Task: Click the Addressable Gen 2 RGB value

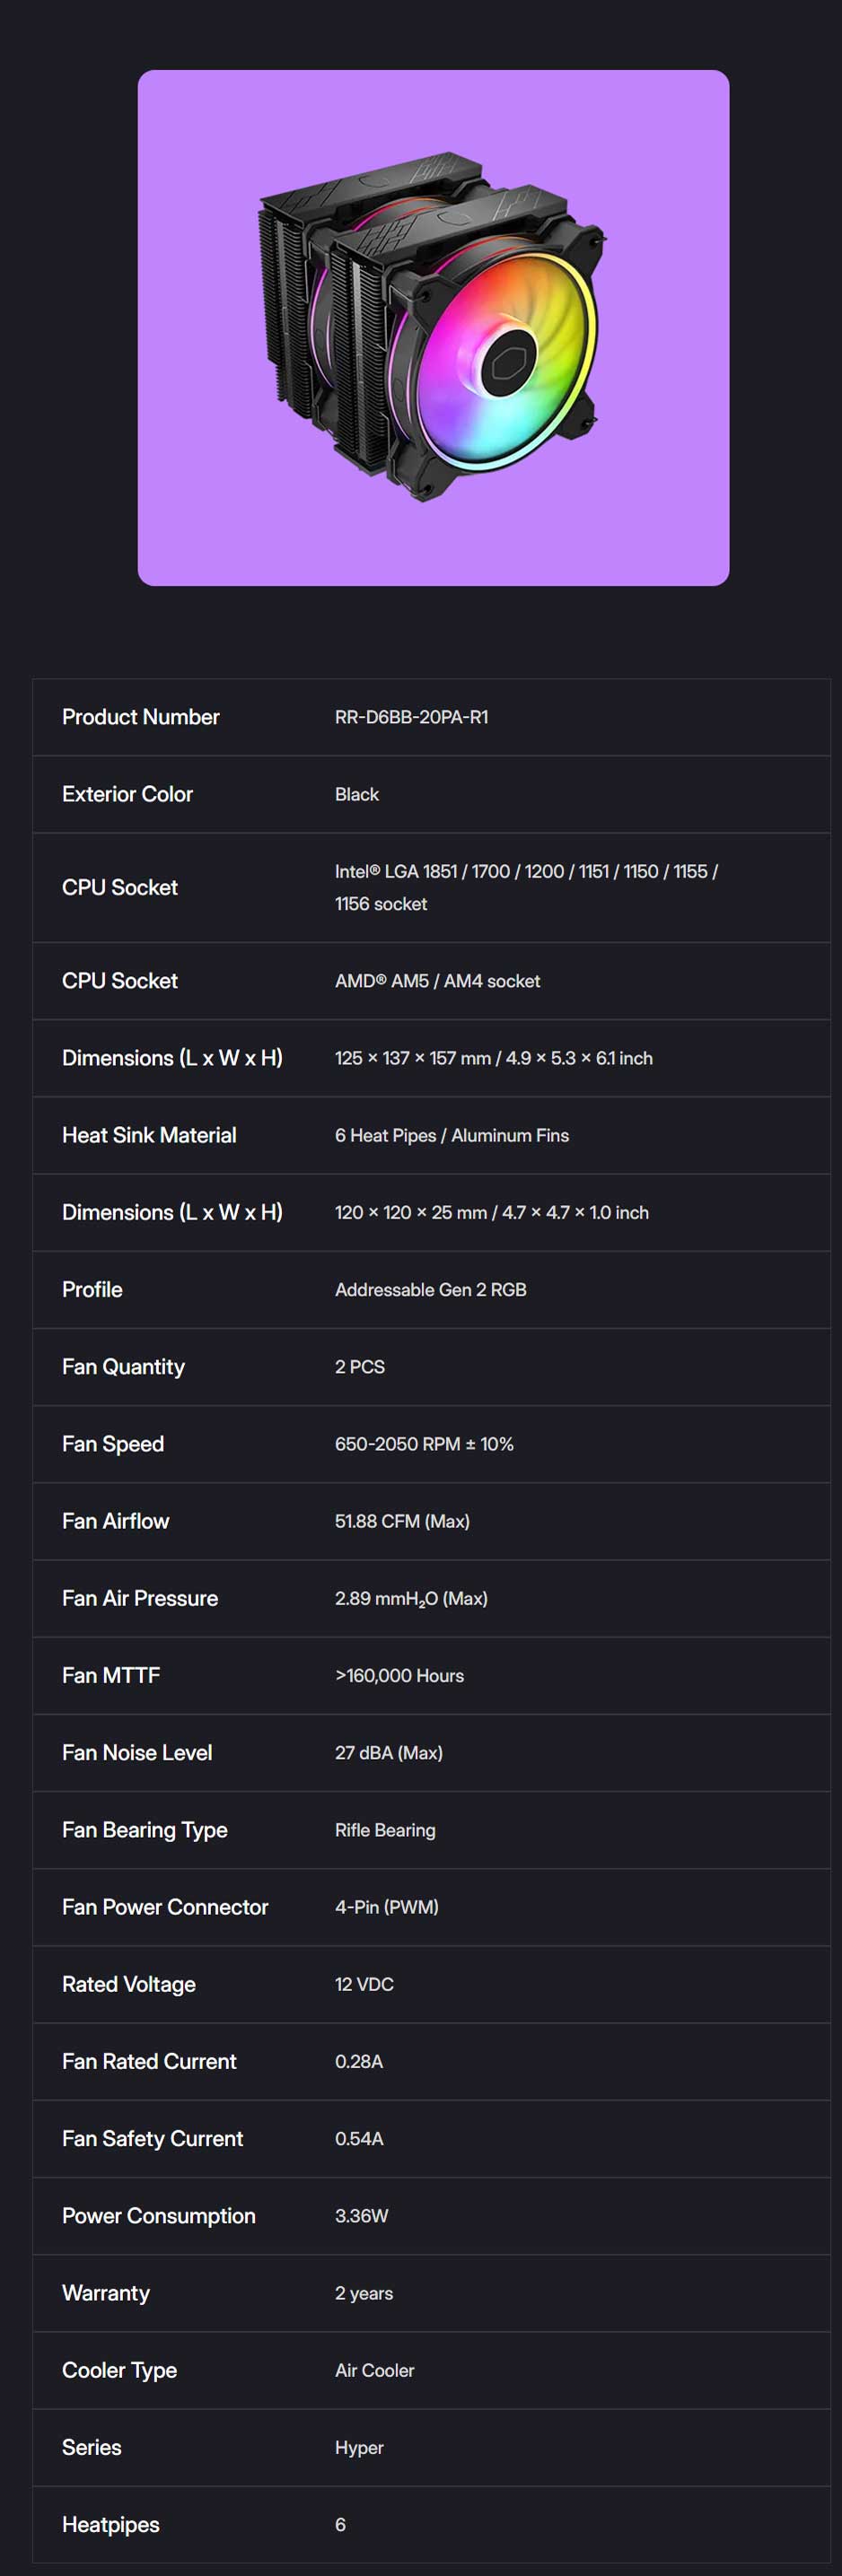Action: 430,1289
